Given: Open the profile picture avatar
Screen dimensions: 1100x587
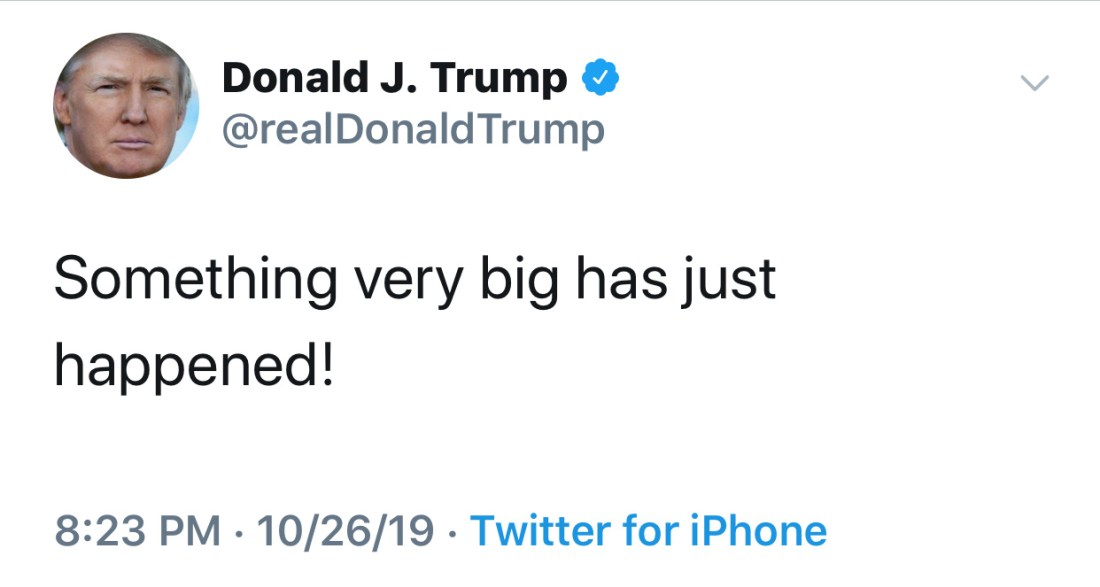Looking at the screenshot, I should (x=125, y=106).
